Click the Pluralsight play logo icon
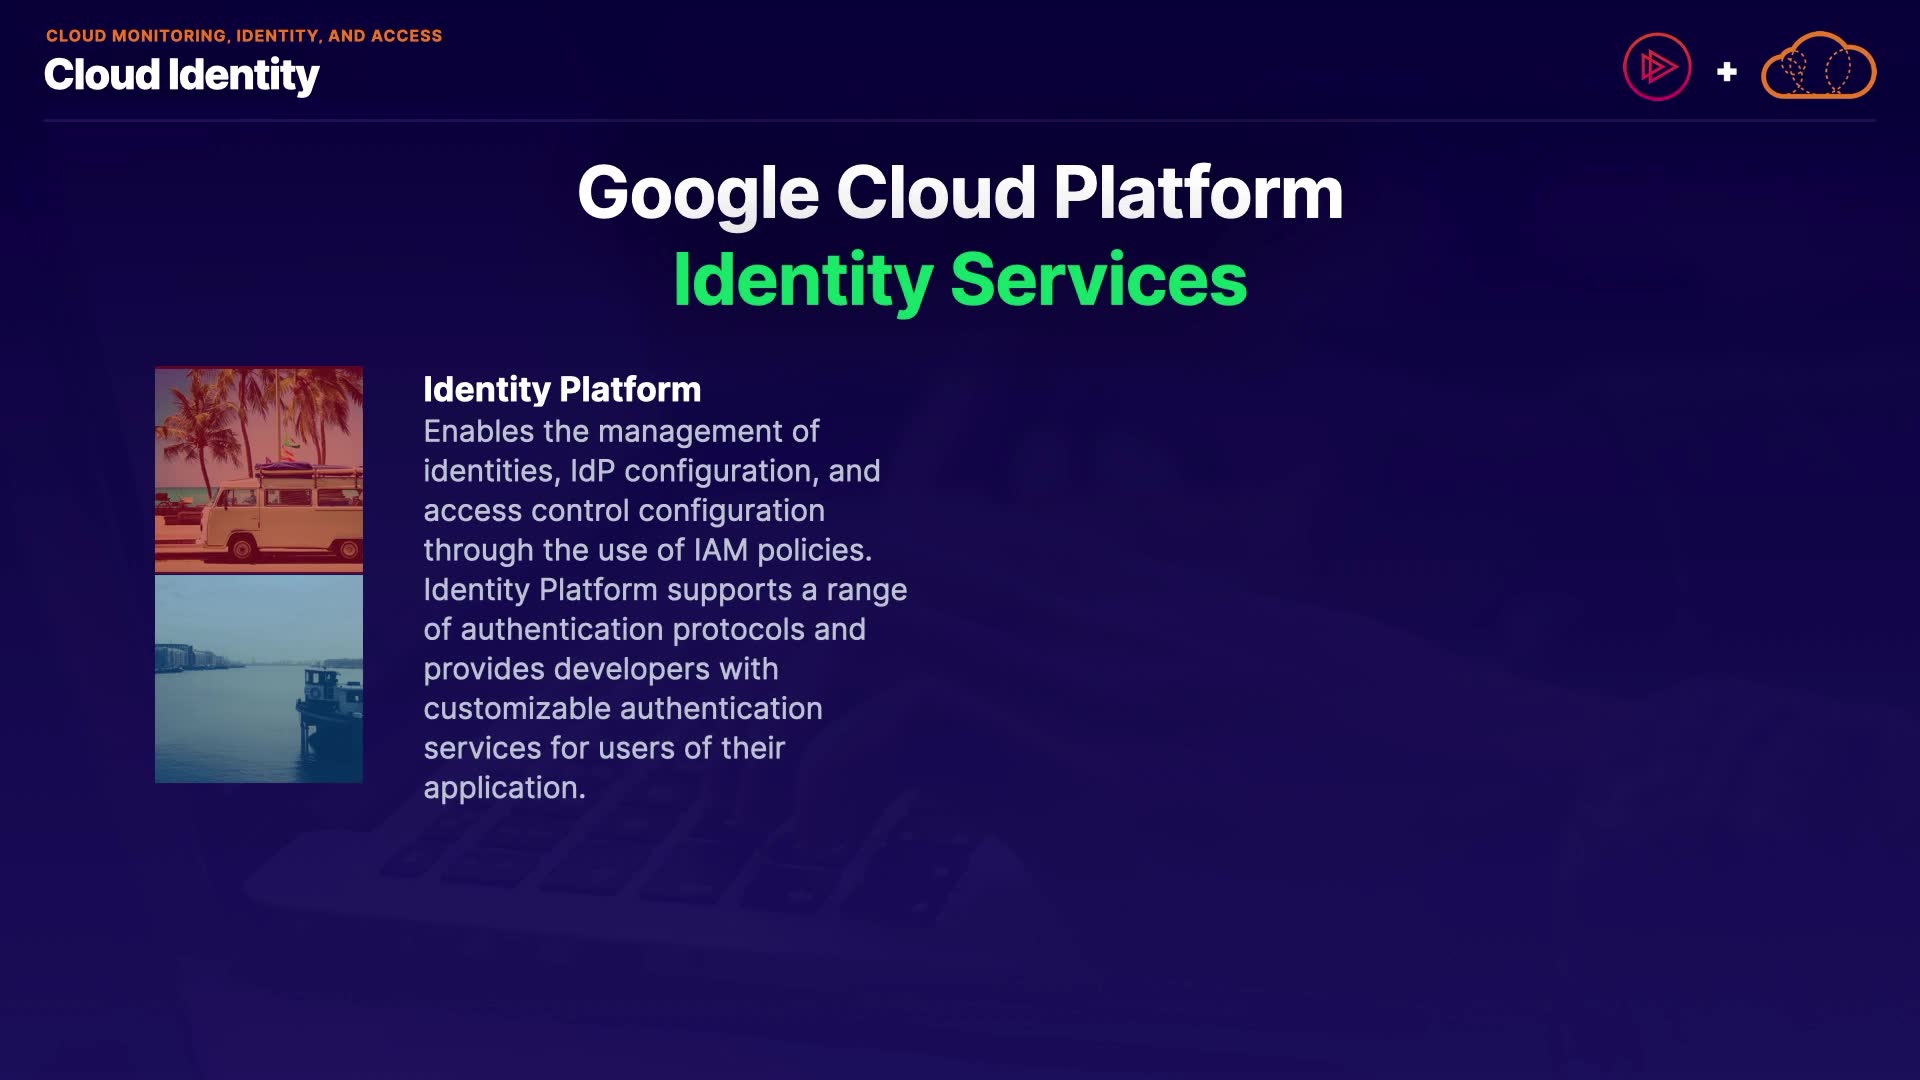 pos(1656,68)
